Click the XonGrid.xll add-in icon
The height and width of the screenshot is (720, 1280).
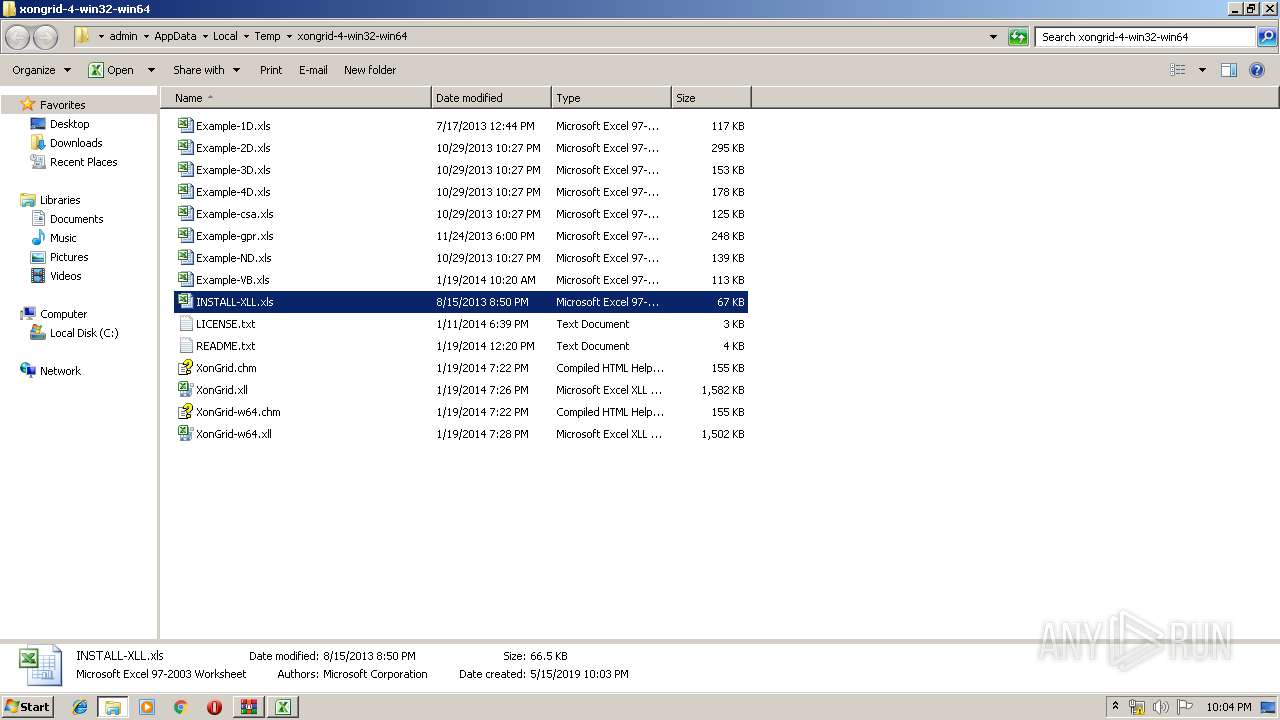click(185, 390)
